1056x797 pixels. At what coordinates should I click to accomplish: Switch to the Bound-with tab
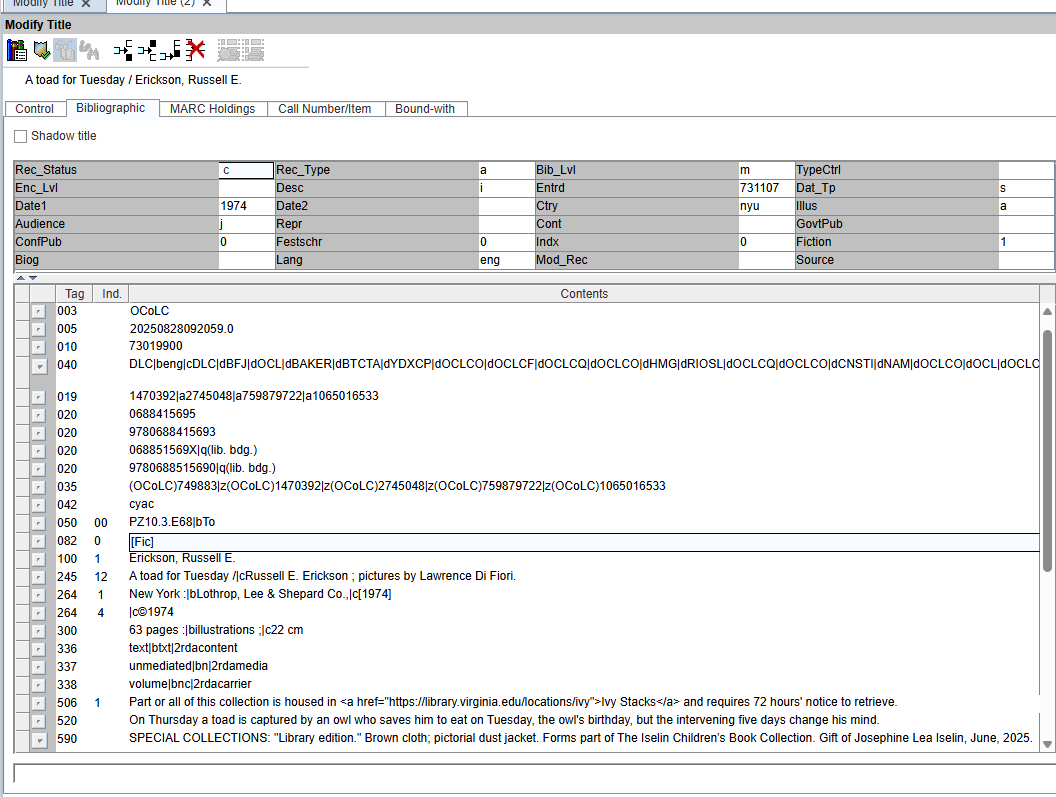pos(425,108)
